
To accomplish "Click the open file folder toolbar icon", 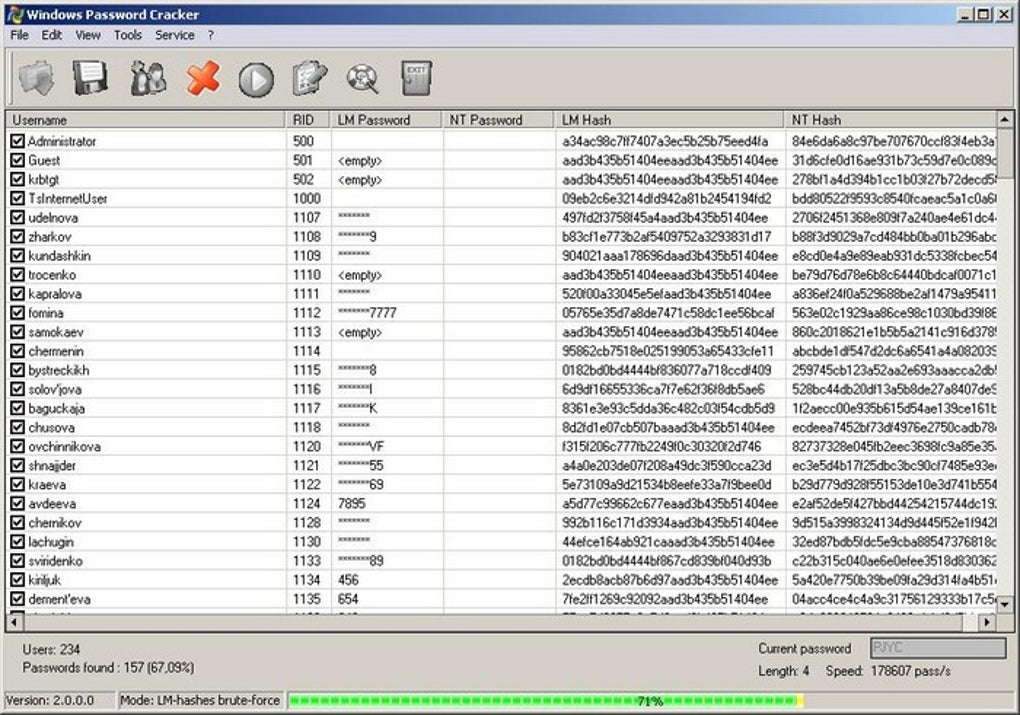I will click(36, 79).
